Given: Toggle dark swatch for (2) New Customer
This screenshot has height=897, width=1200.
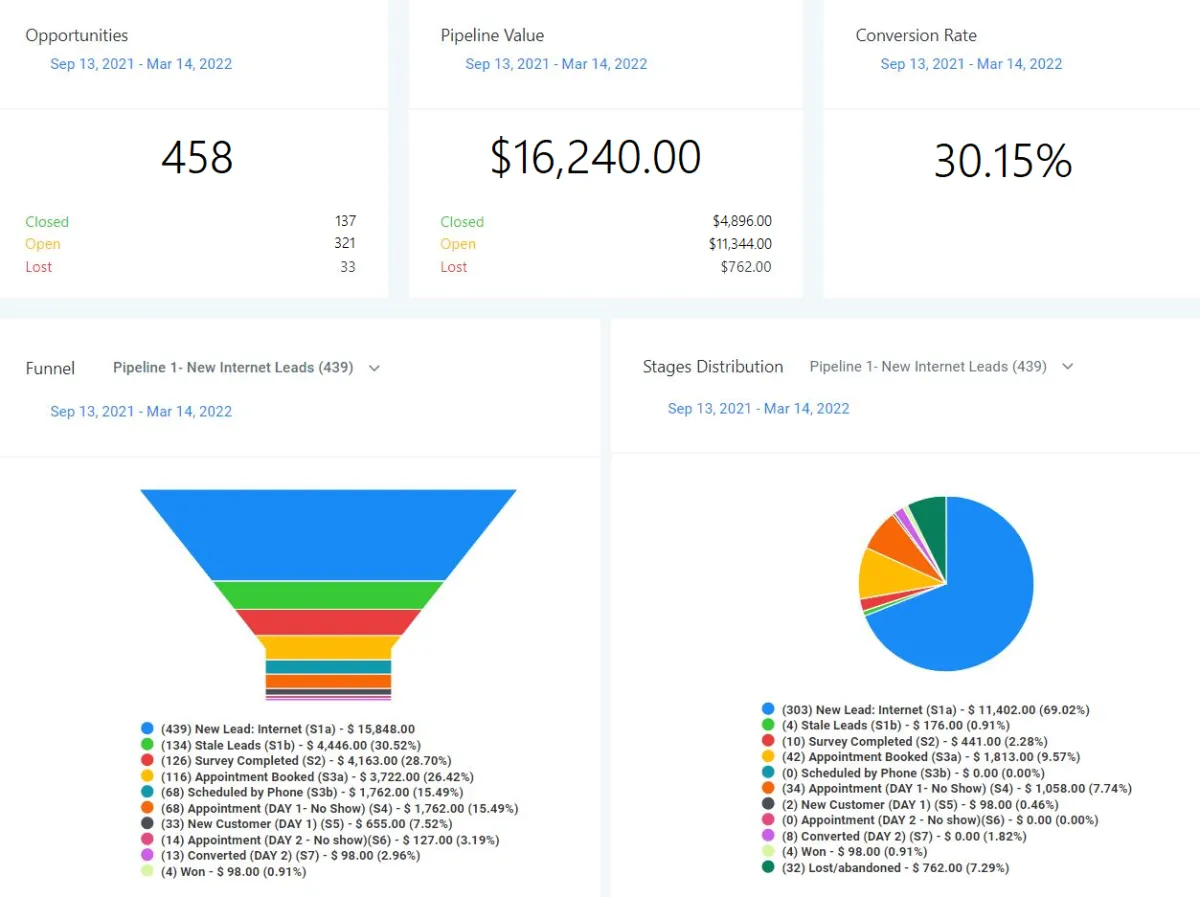Looking at the screenshot, I should [x=768, y=804].
